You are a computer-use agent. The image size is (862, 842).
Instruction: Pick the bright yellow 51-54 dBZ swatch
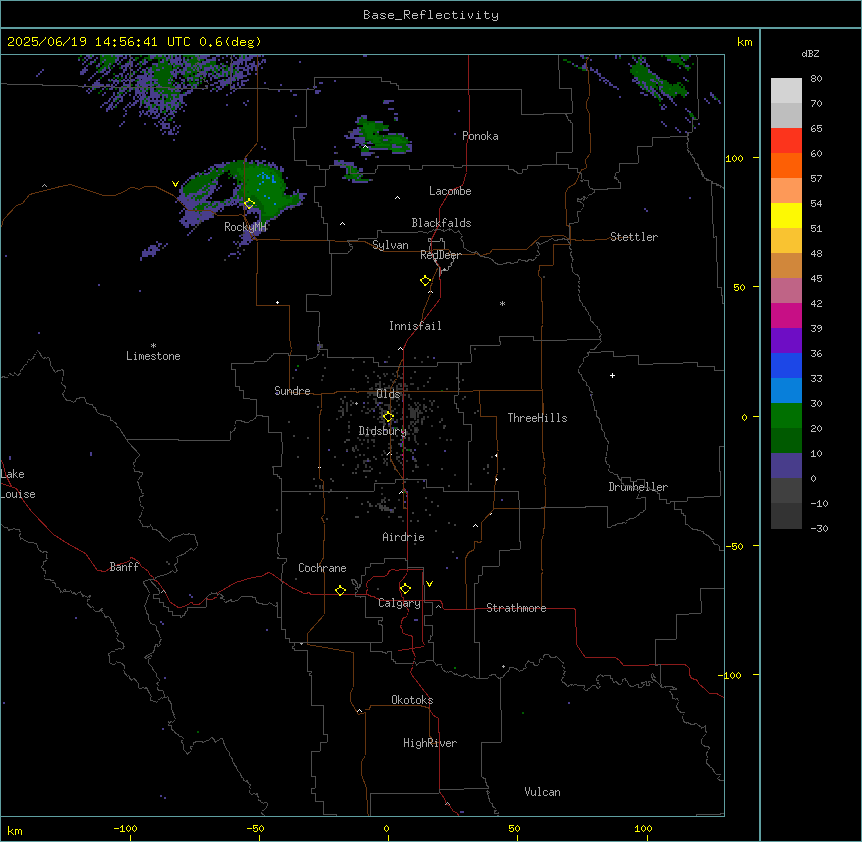[786, 215]
